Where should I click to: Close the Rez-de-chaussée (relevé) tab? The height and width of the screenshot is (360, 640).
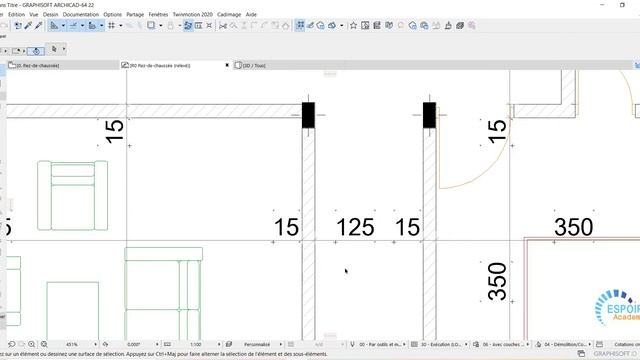point(227,65)
